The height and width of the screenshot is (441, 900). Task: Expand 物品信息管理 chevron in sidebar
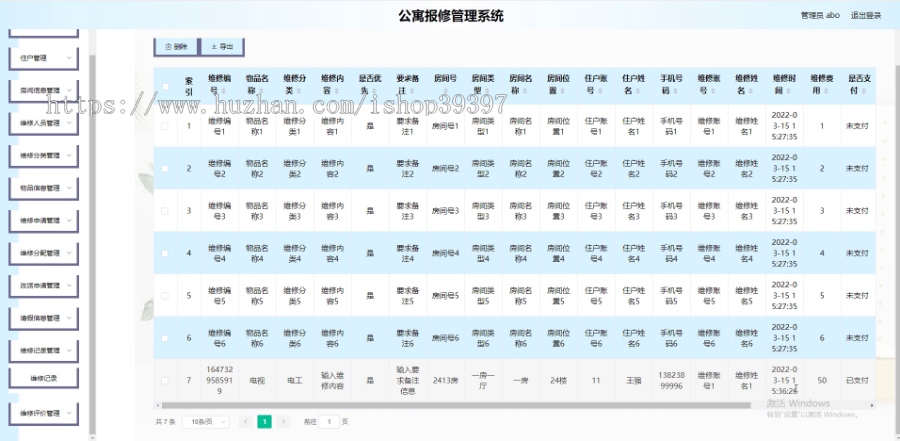click(x=69, y=188)
